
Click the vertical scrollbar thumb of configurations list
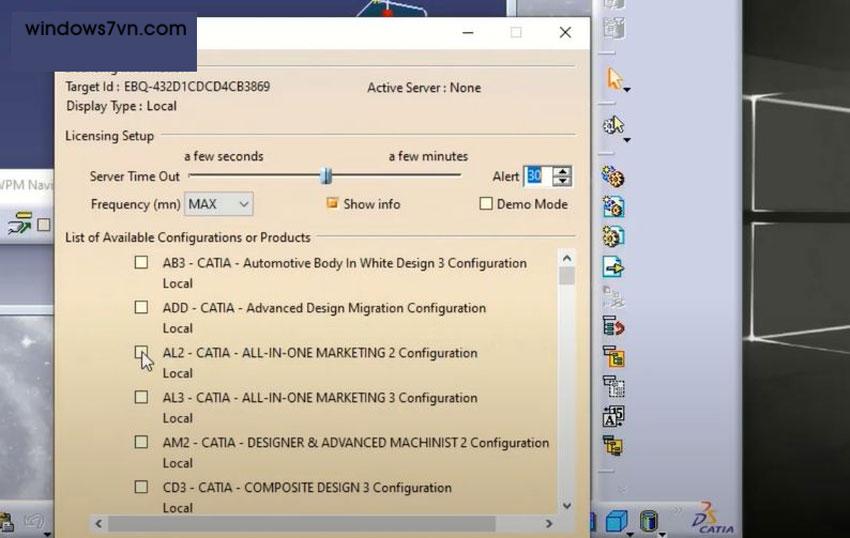pyautogui.click(x=567, y=276)
